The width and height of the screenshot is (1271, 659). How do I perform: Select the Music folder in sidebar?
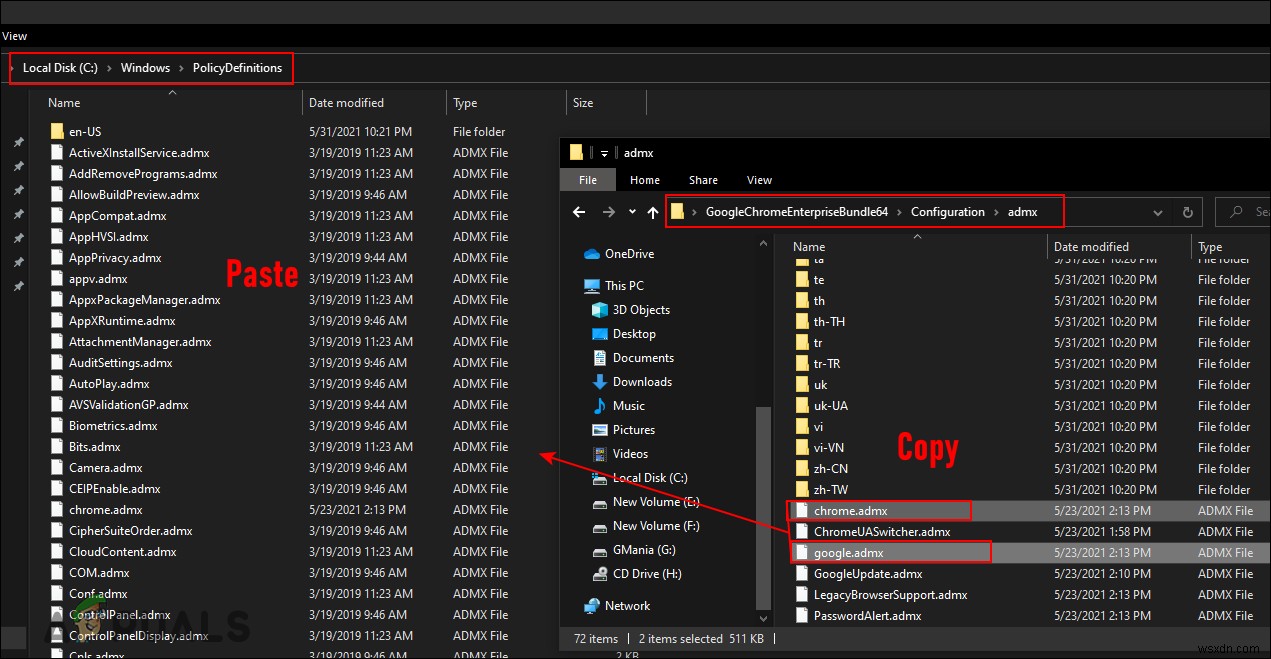point(628,406)
